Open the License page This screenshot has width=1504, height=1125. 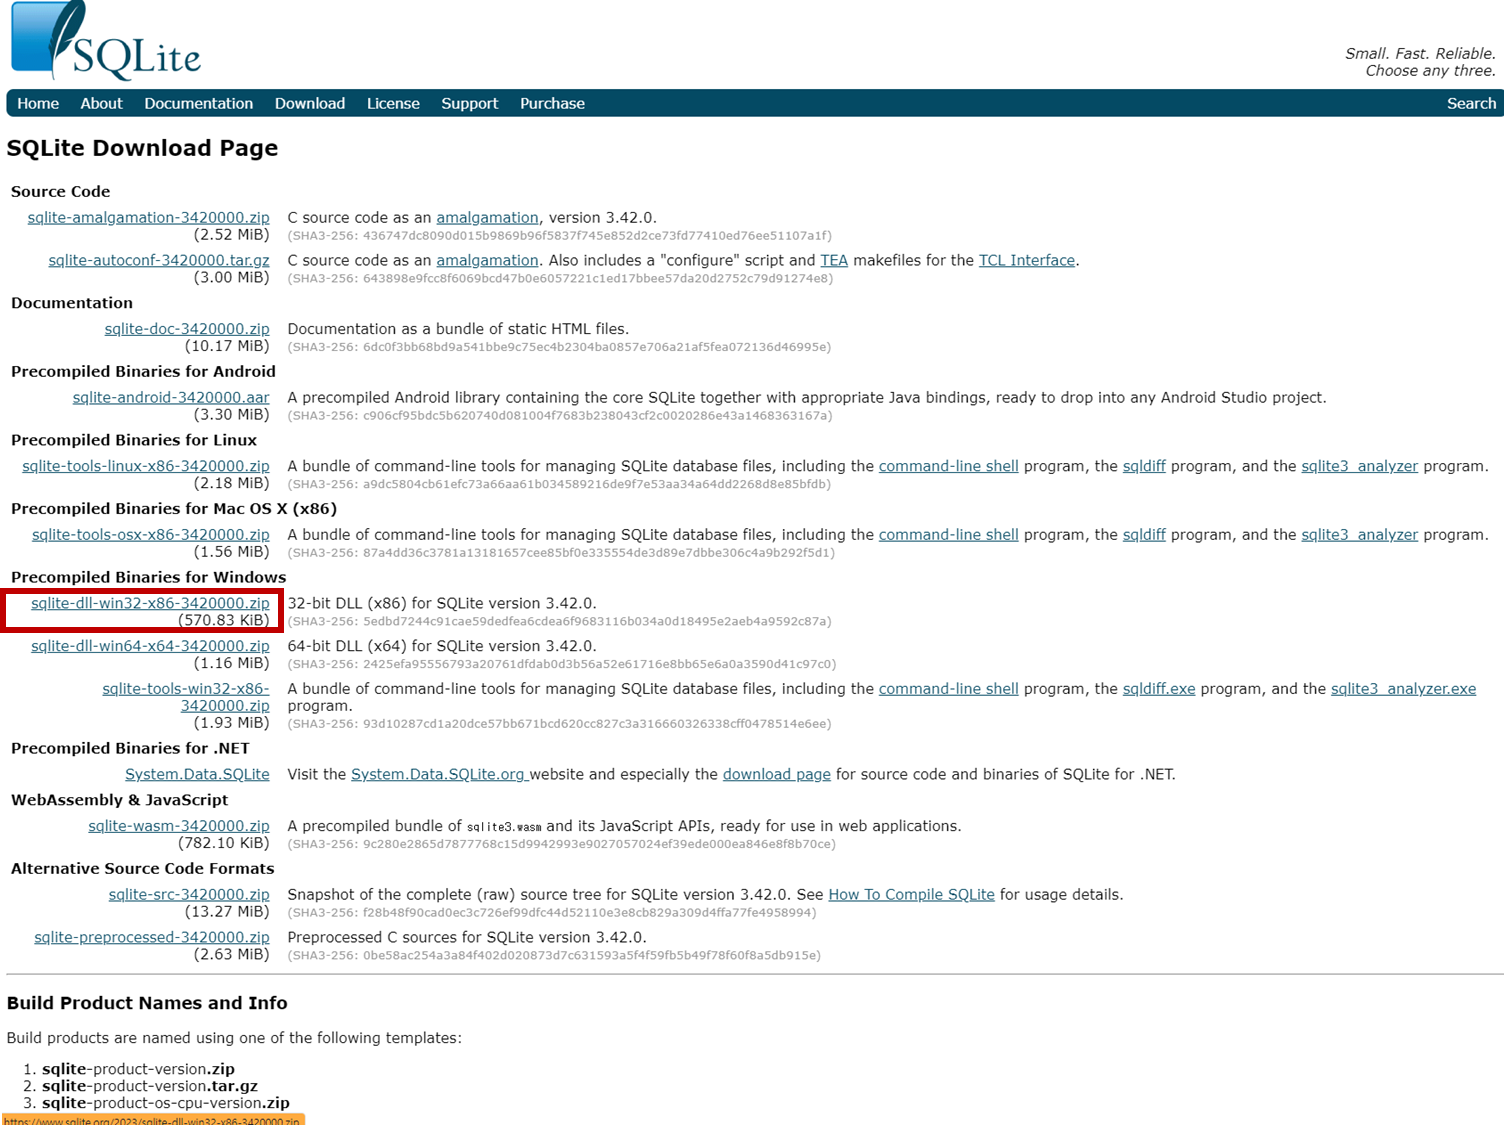(x=393, y=103)
